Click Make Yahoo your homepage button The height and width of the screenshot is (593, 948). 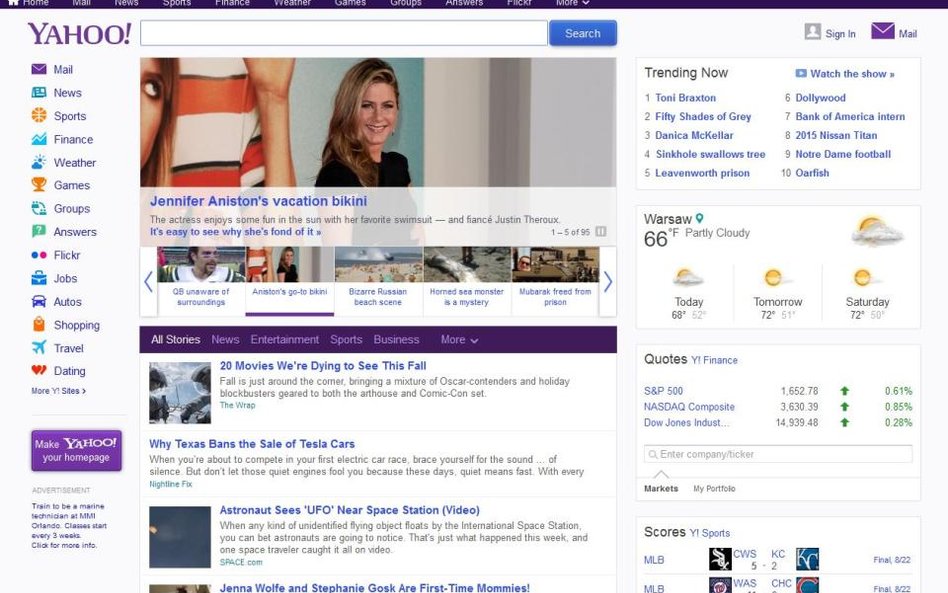click(x=76, y=450)
